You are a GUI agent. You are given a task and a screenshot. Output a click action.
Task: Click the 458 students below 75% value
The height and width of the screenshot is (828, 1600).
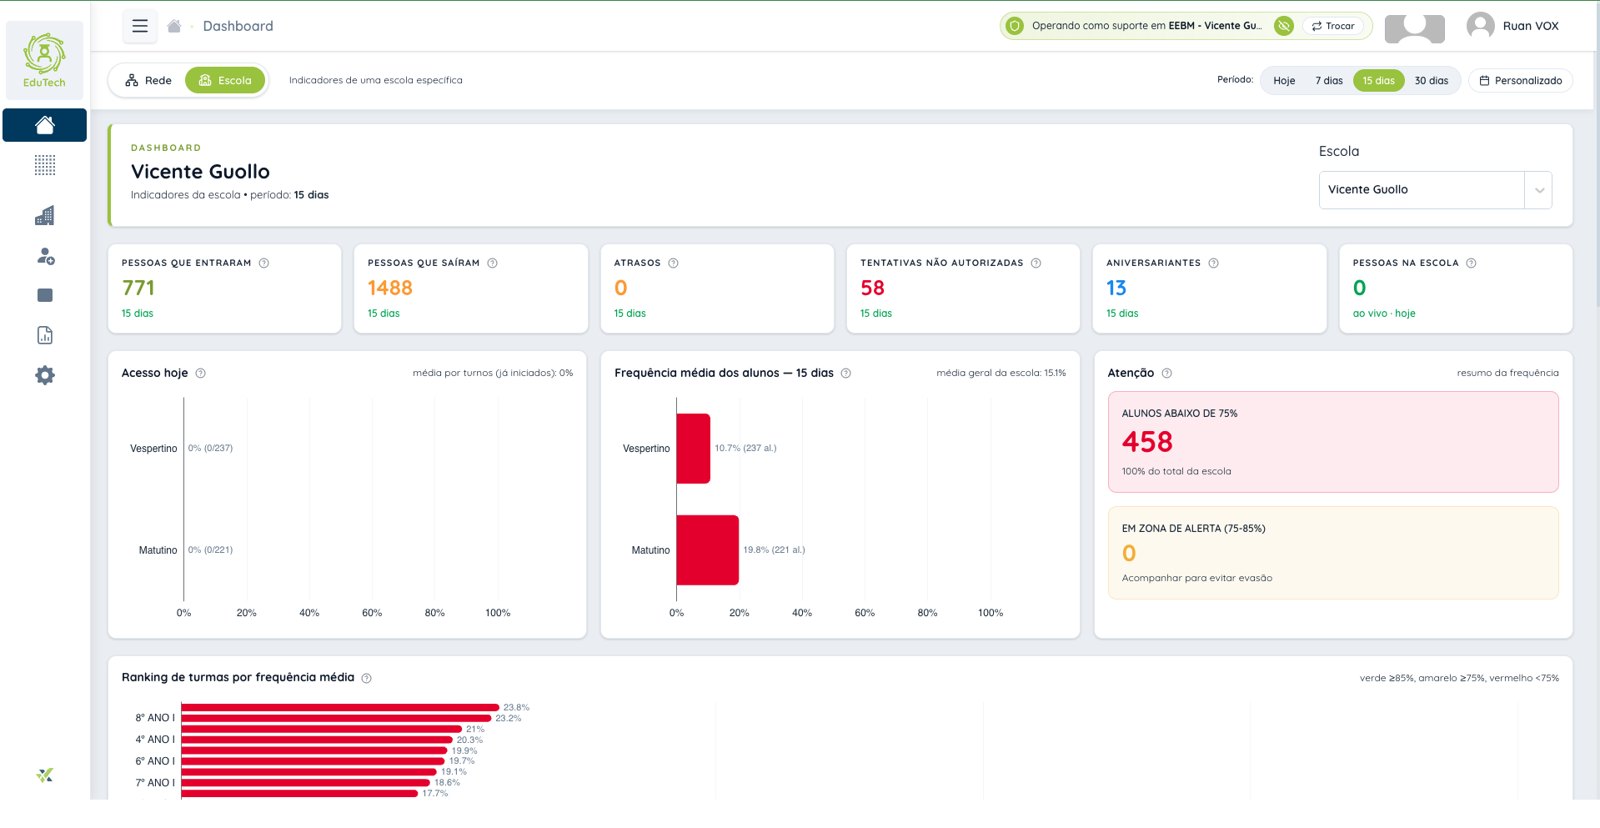coord(1147,442)
